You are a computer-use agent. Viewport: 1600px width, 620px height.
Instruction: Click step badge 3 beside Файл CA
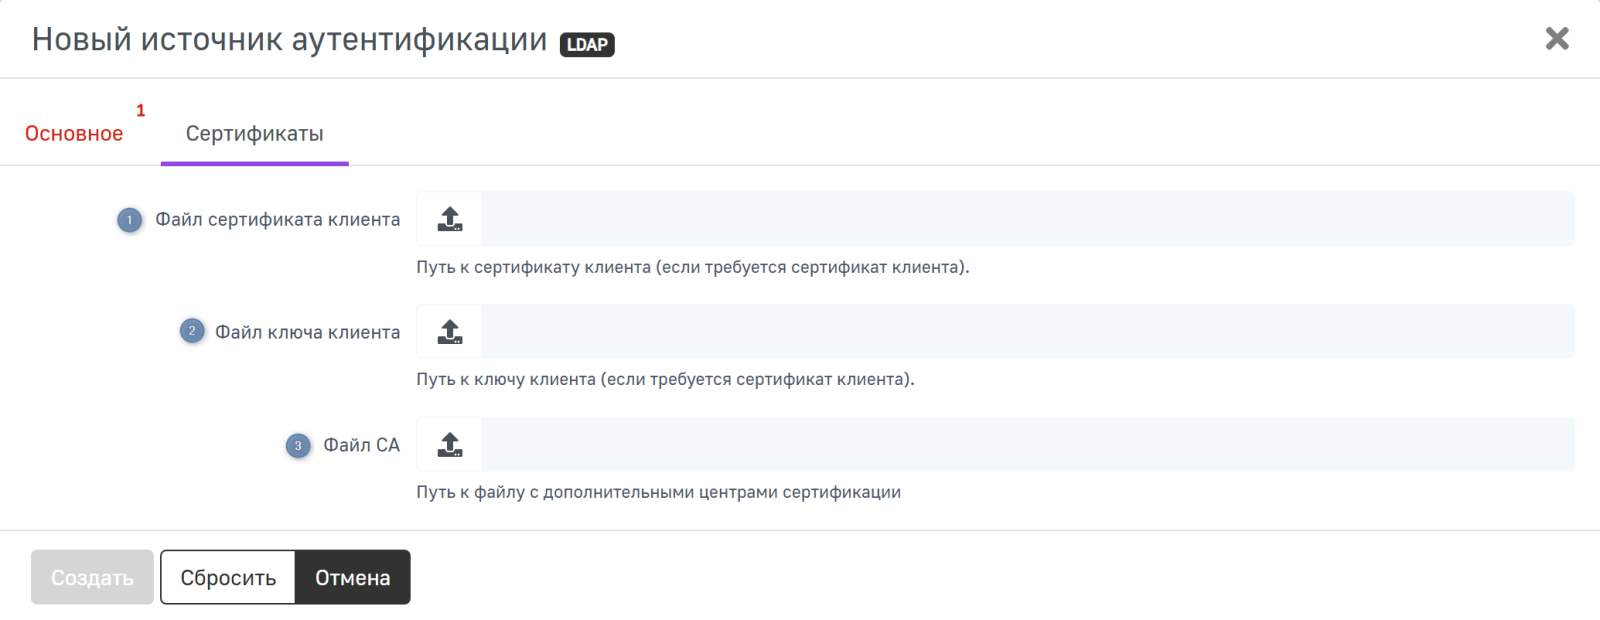(298, 446)
